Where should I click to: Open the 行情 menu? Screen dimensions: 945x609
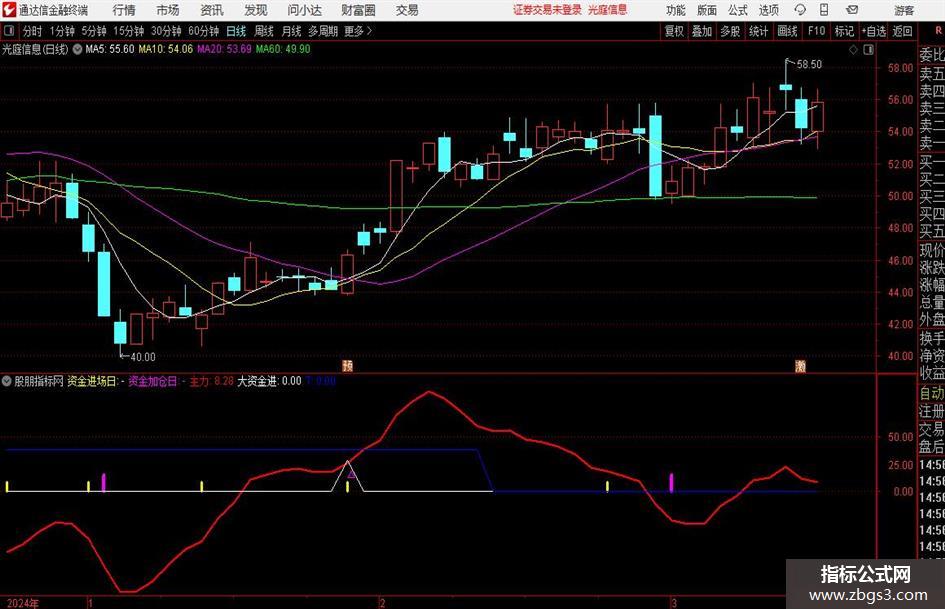[x=124, y=10]
